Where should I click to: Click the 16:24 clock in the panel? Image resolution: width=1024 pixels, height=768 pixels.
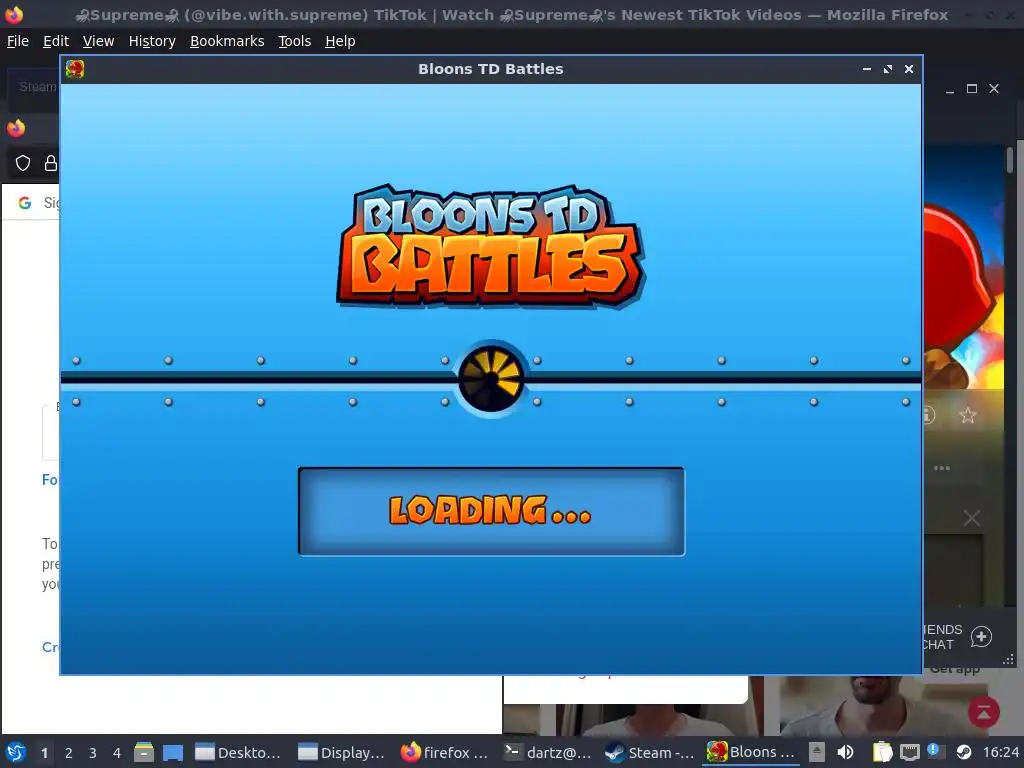(x=1000, y=752)
